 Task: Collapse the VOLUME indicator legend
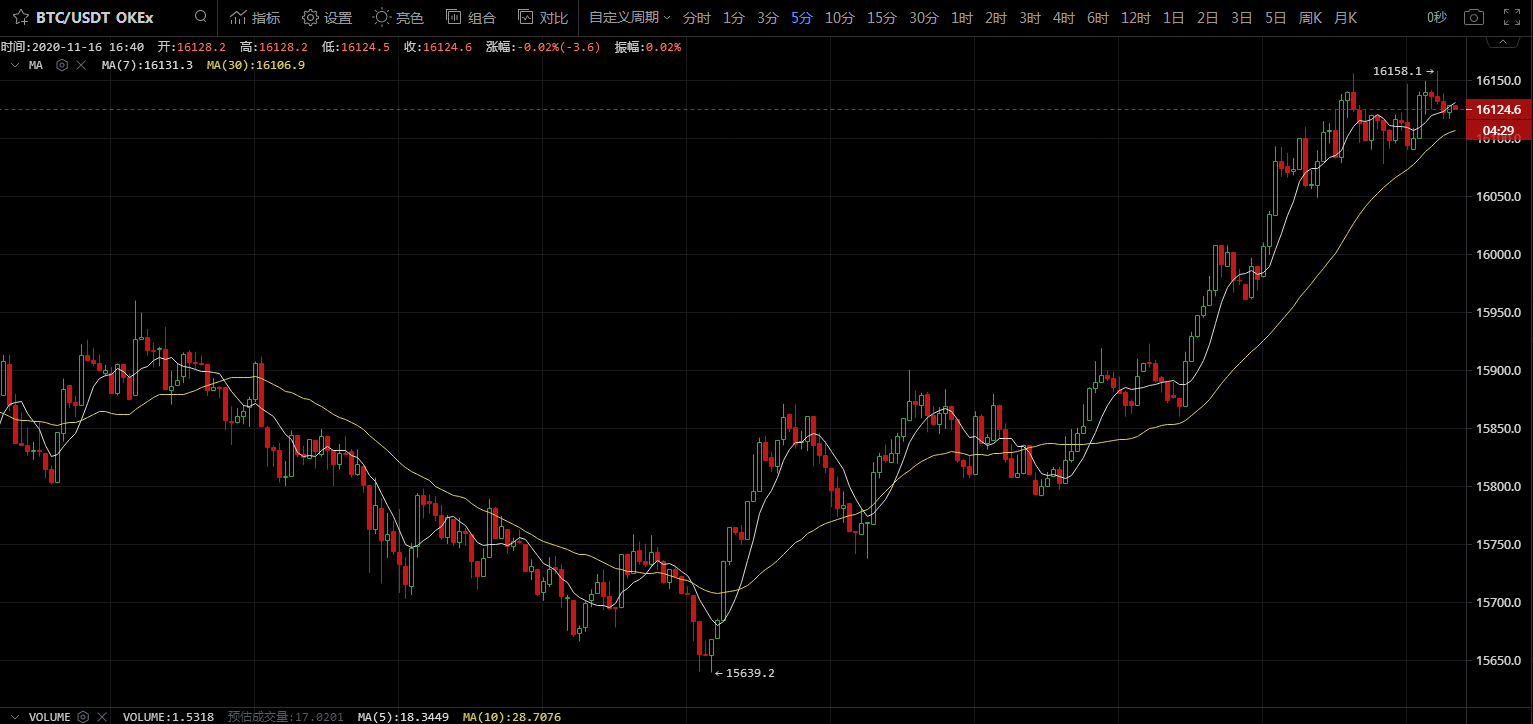point(14,717)
